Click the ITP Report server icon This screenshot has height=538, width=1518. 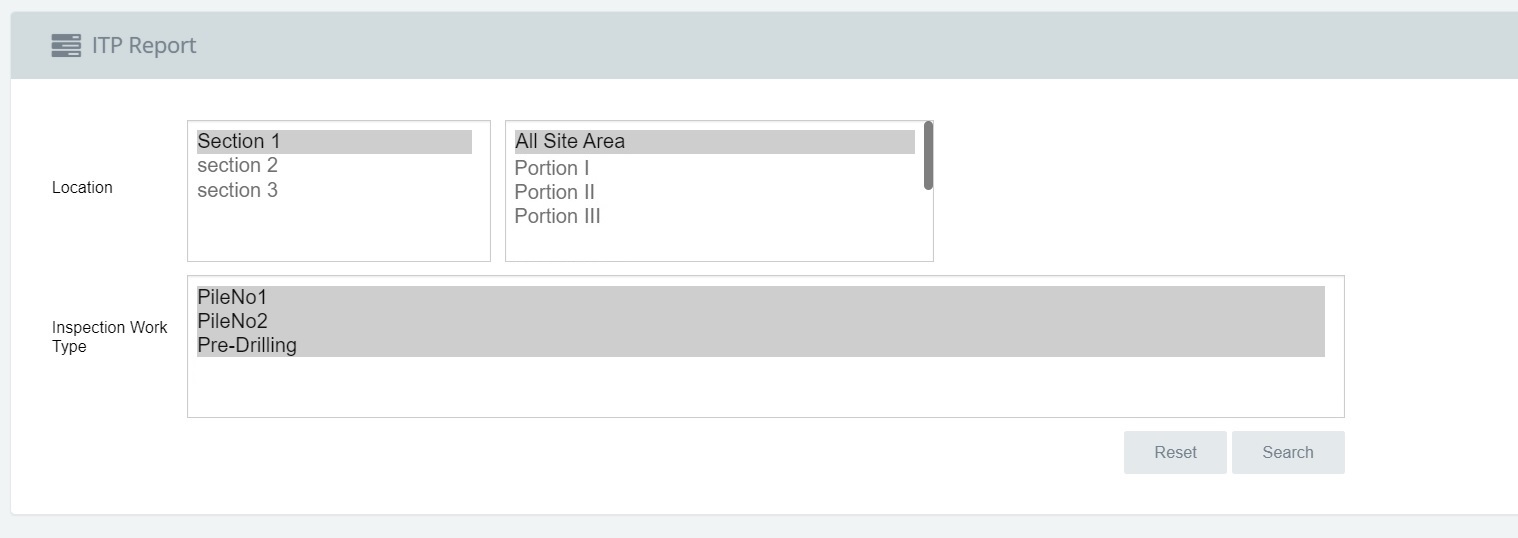66,45
